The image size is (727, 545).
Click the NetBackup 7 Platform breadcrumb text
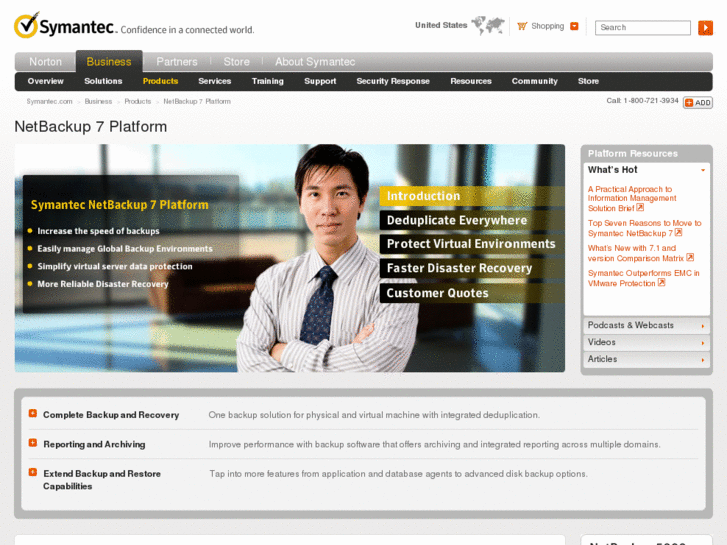(197, 102)
